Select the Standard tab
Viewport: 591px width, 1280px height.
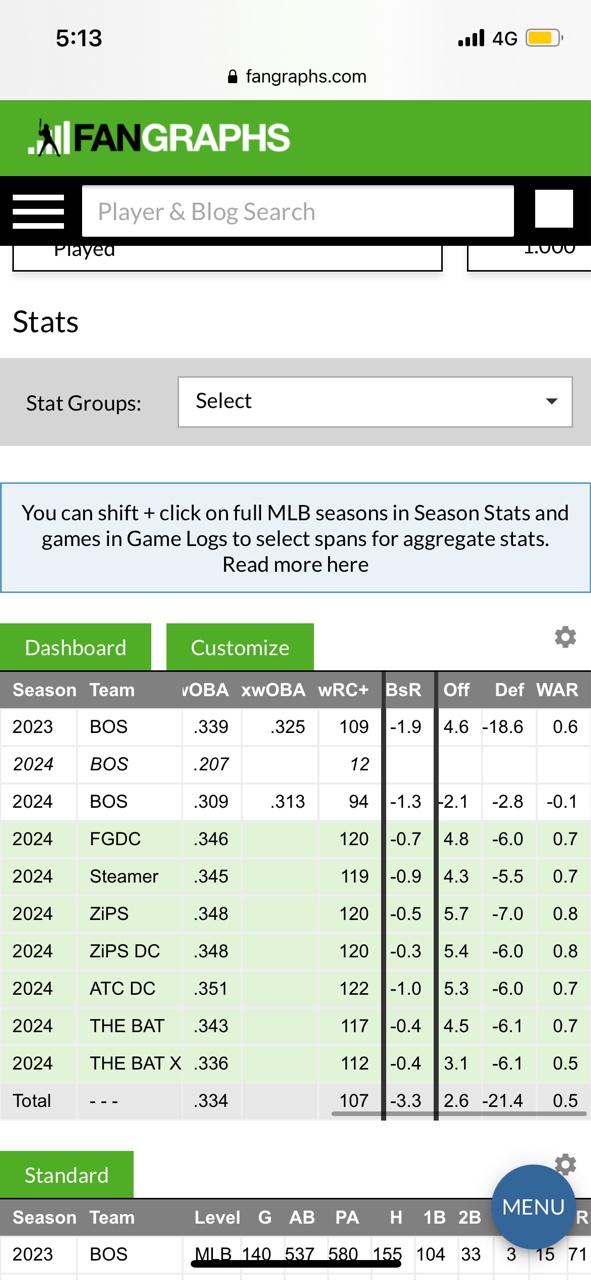coord(66,1175)
